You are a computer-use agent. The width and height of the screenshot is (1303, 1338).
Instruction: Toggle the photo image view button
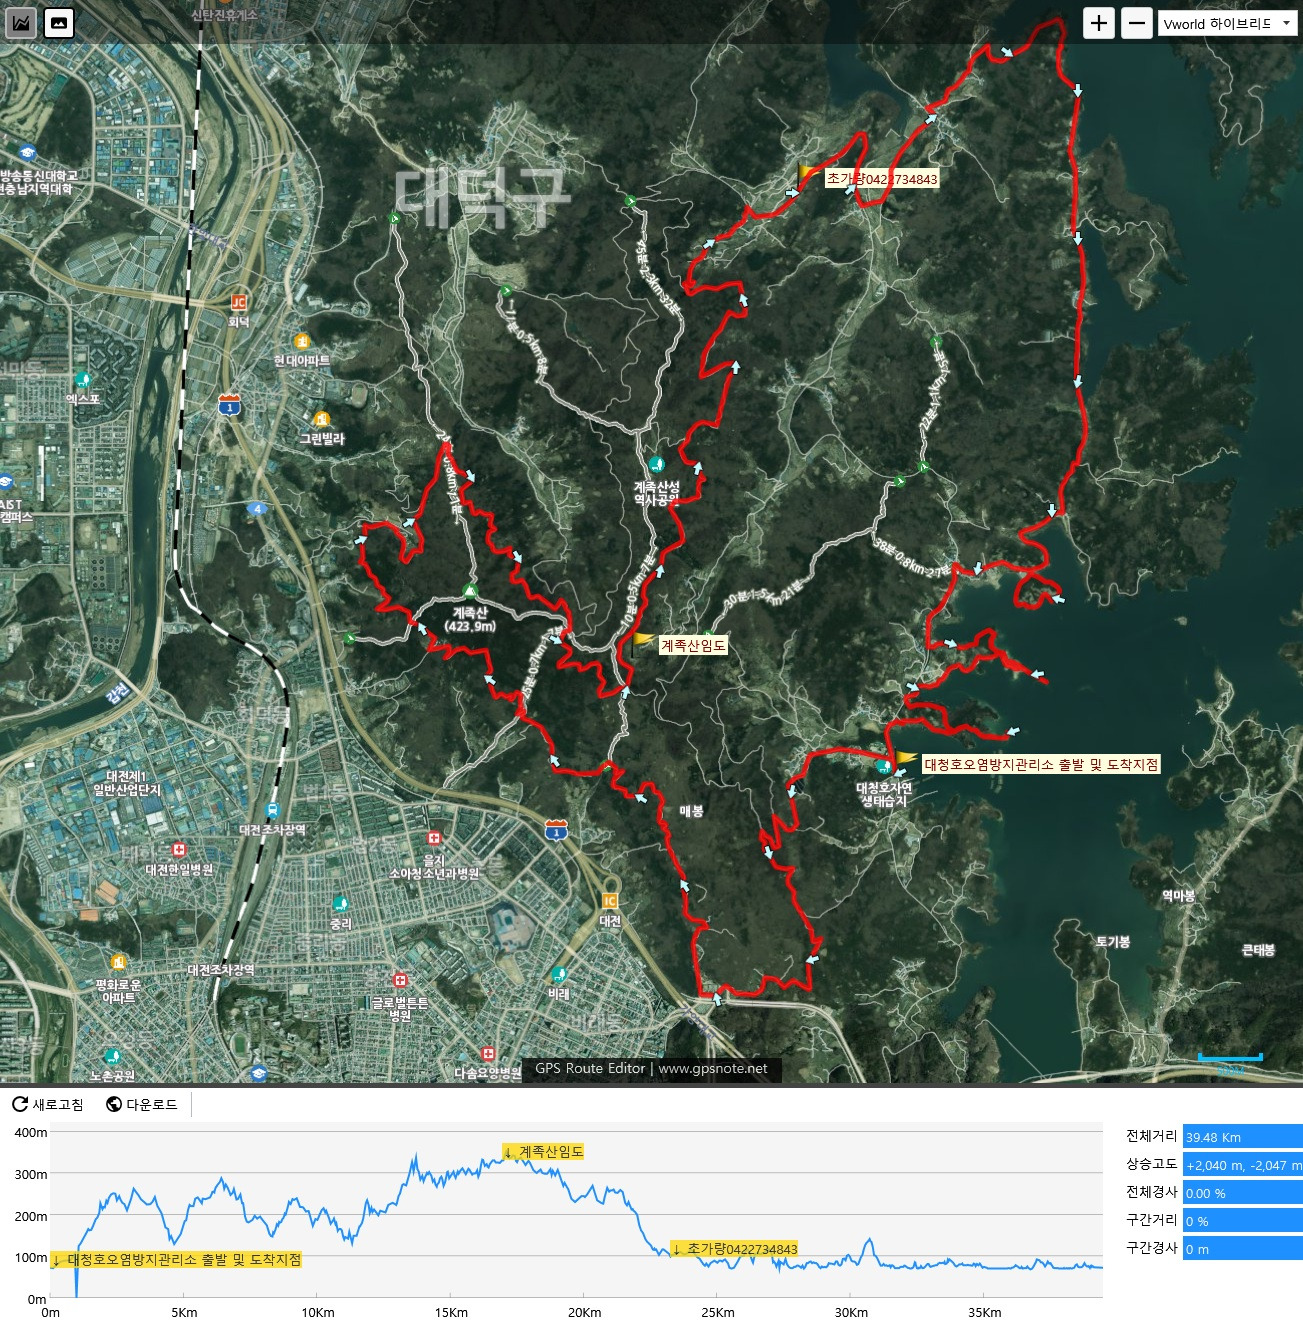[x=59, y=22]
